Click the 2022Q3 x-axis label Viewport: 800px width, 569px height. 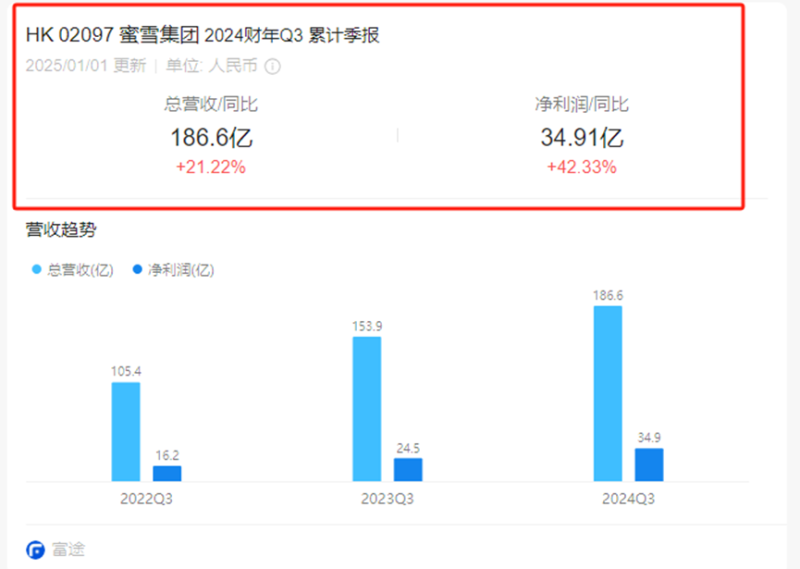(146, 497)
